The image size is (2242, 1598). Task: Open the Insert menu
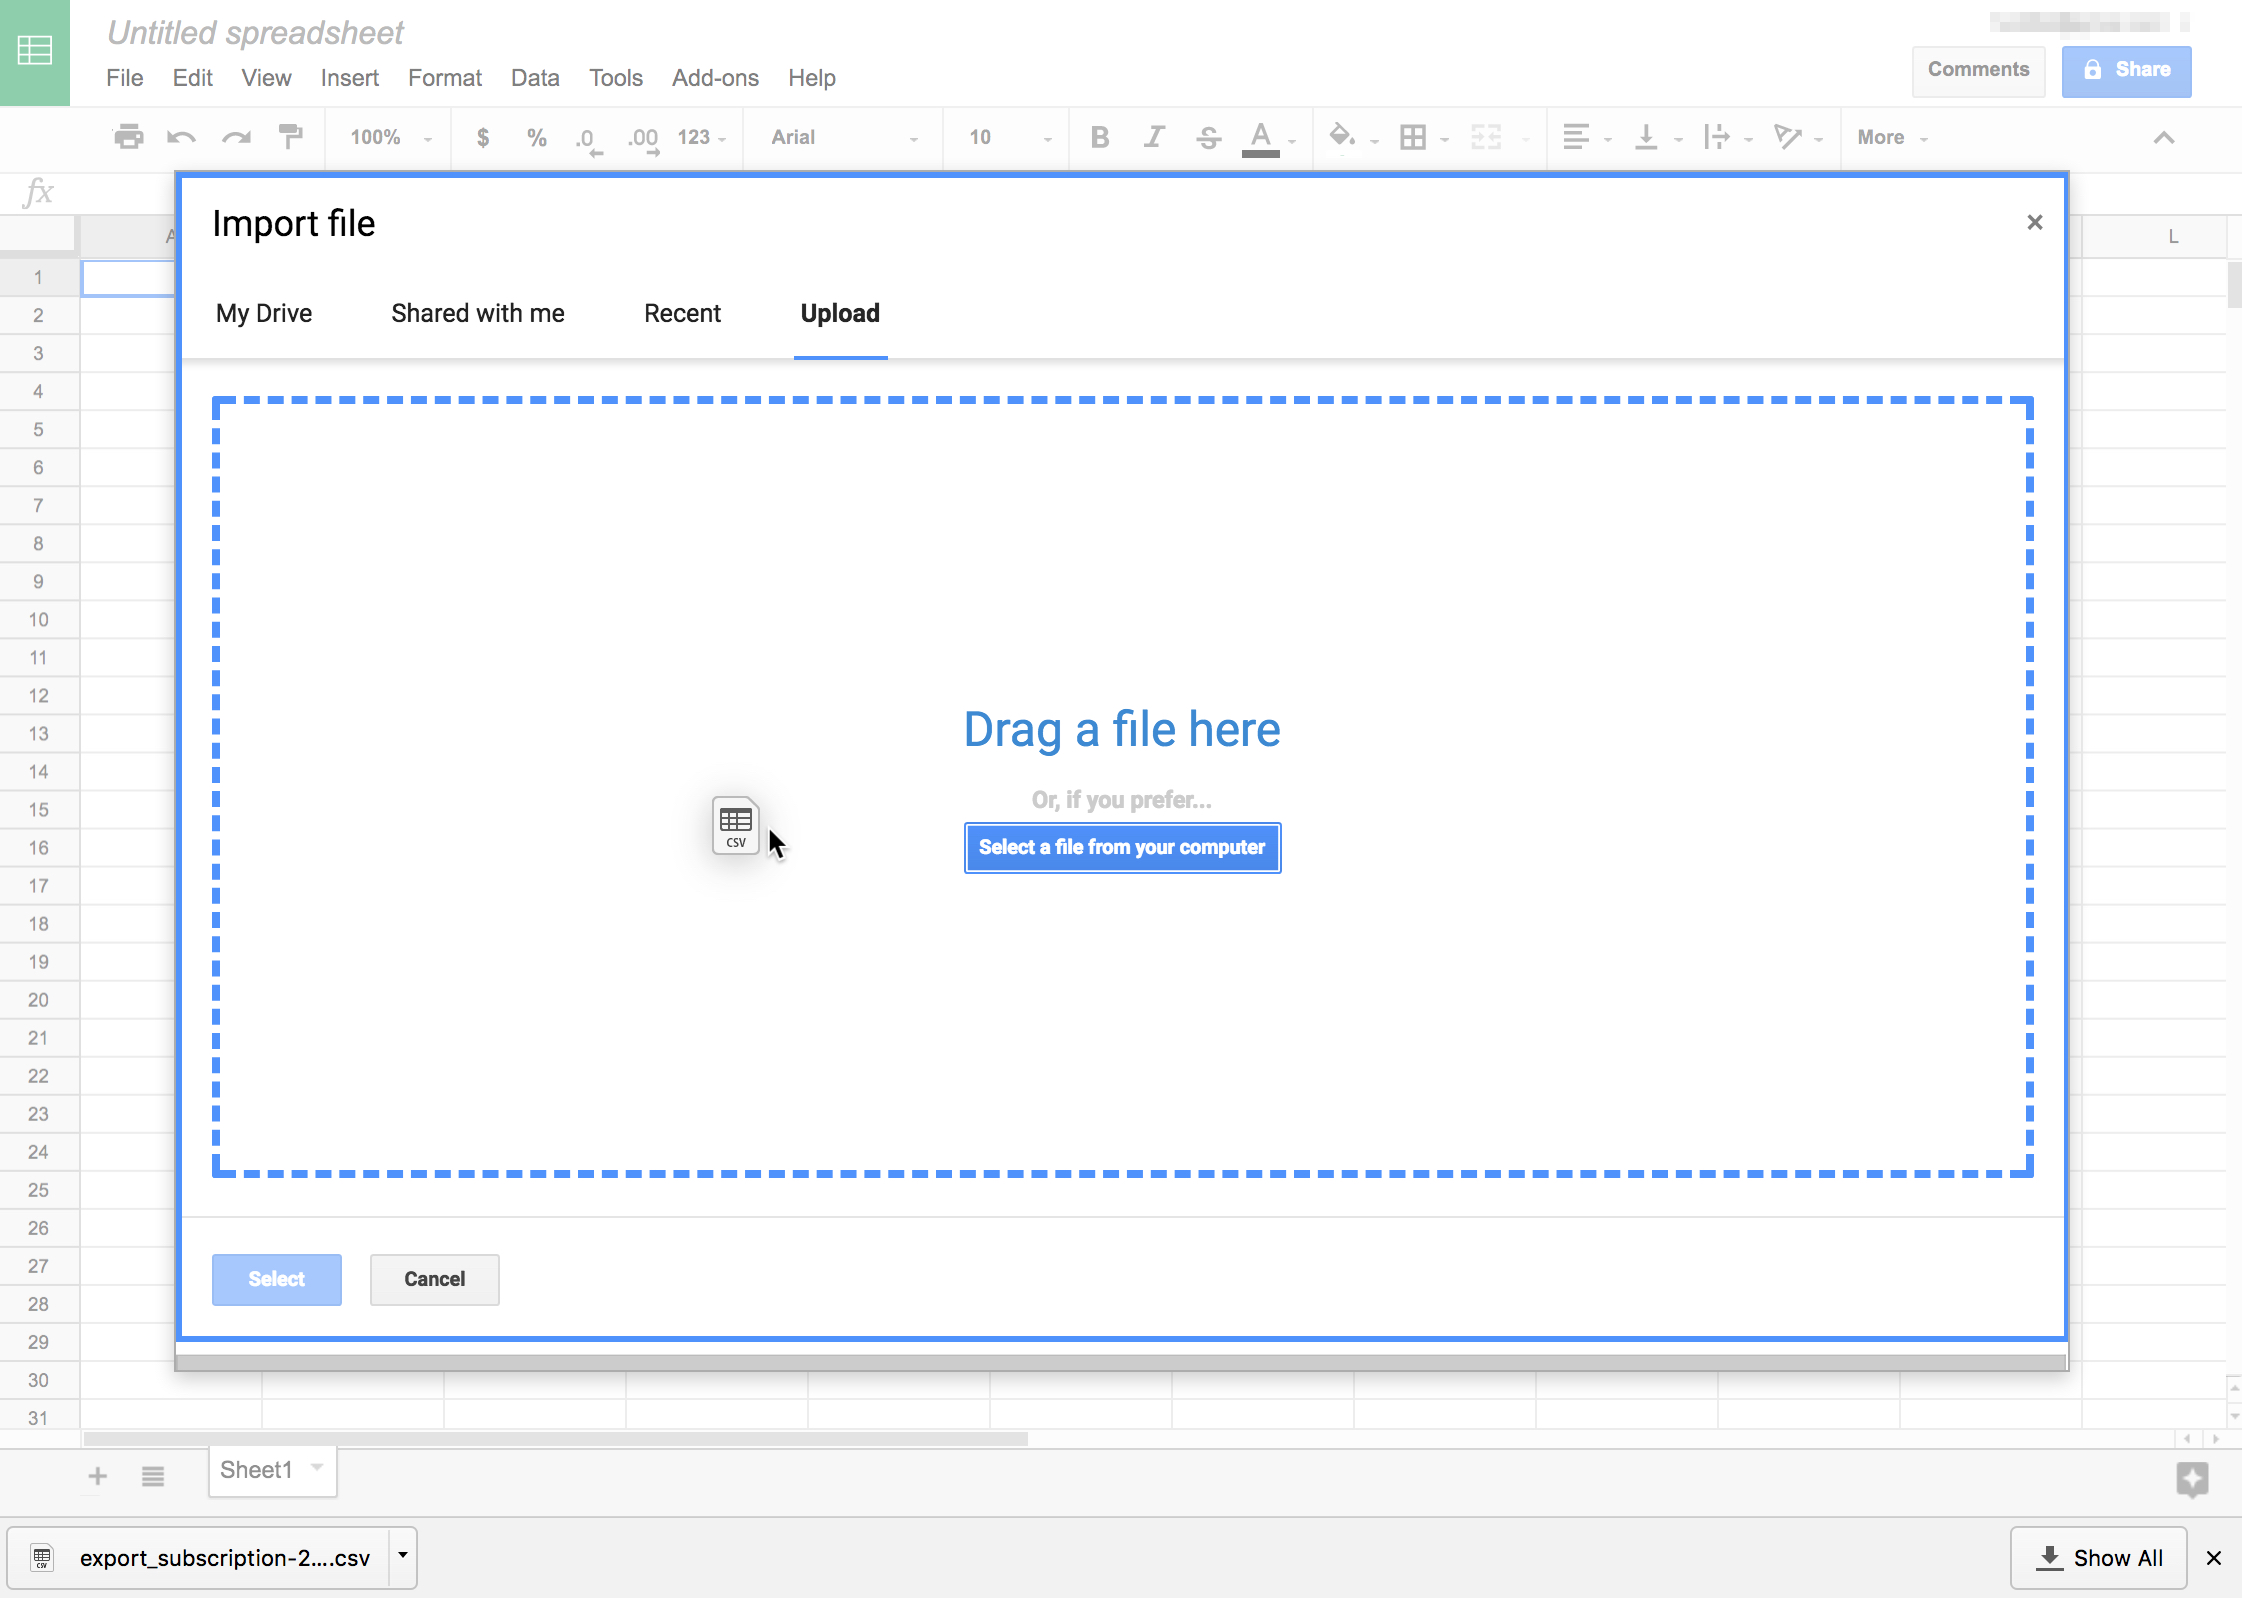pyautogui.click(x=349, y=78)
